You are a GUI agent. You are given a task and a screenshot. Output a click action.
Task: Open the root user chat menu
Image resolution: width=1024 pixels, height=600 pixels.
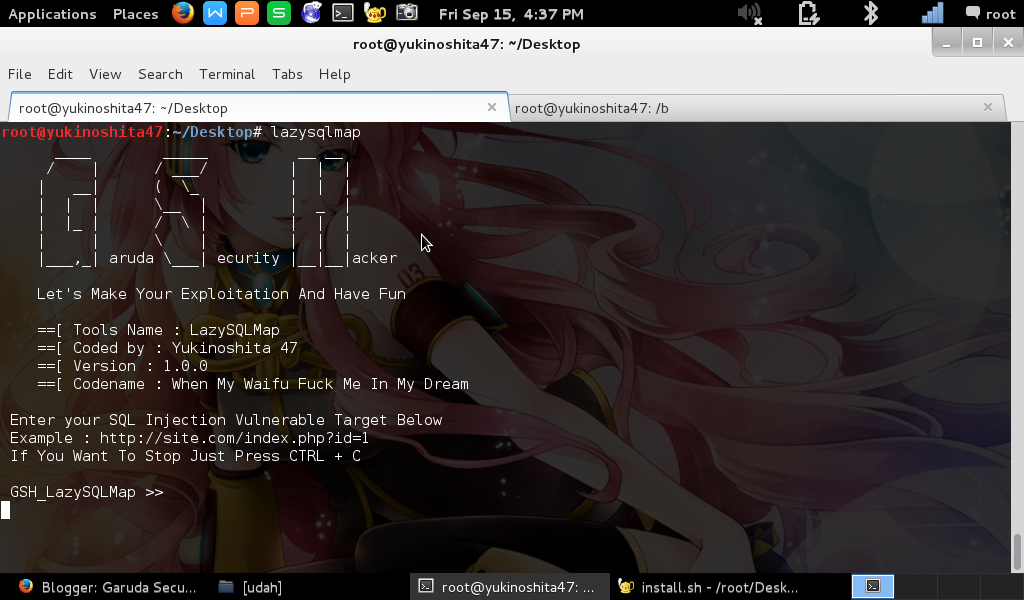pyautogui.click(x=991, y=14)
